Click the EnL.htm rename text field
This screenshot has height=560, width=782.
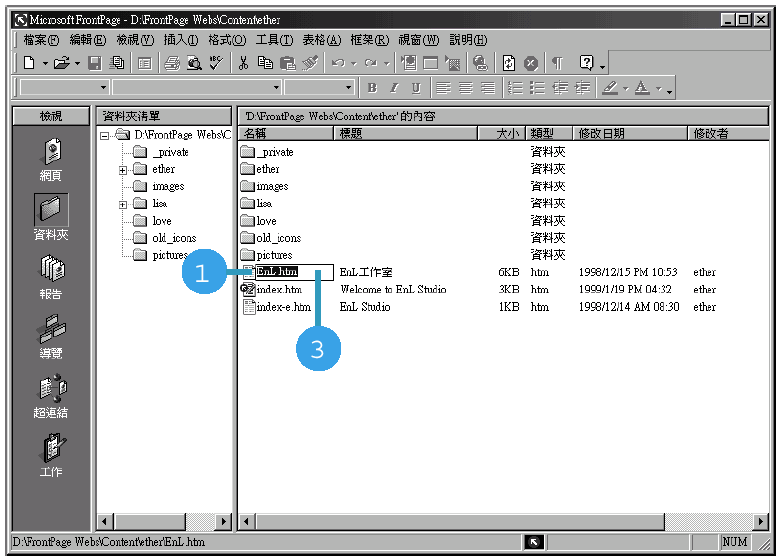pyautogui.click(x=294, y=272)
